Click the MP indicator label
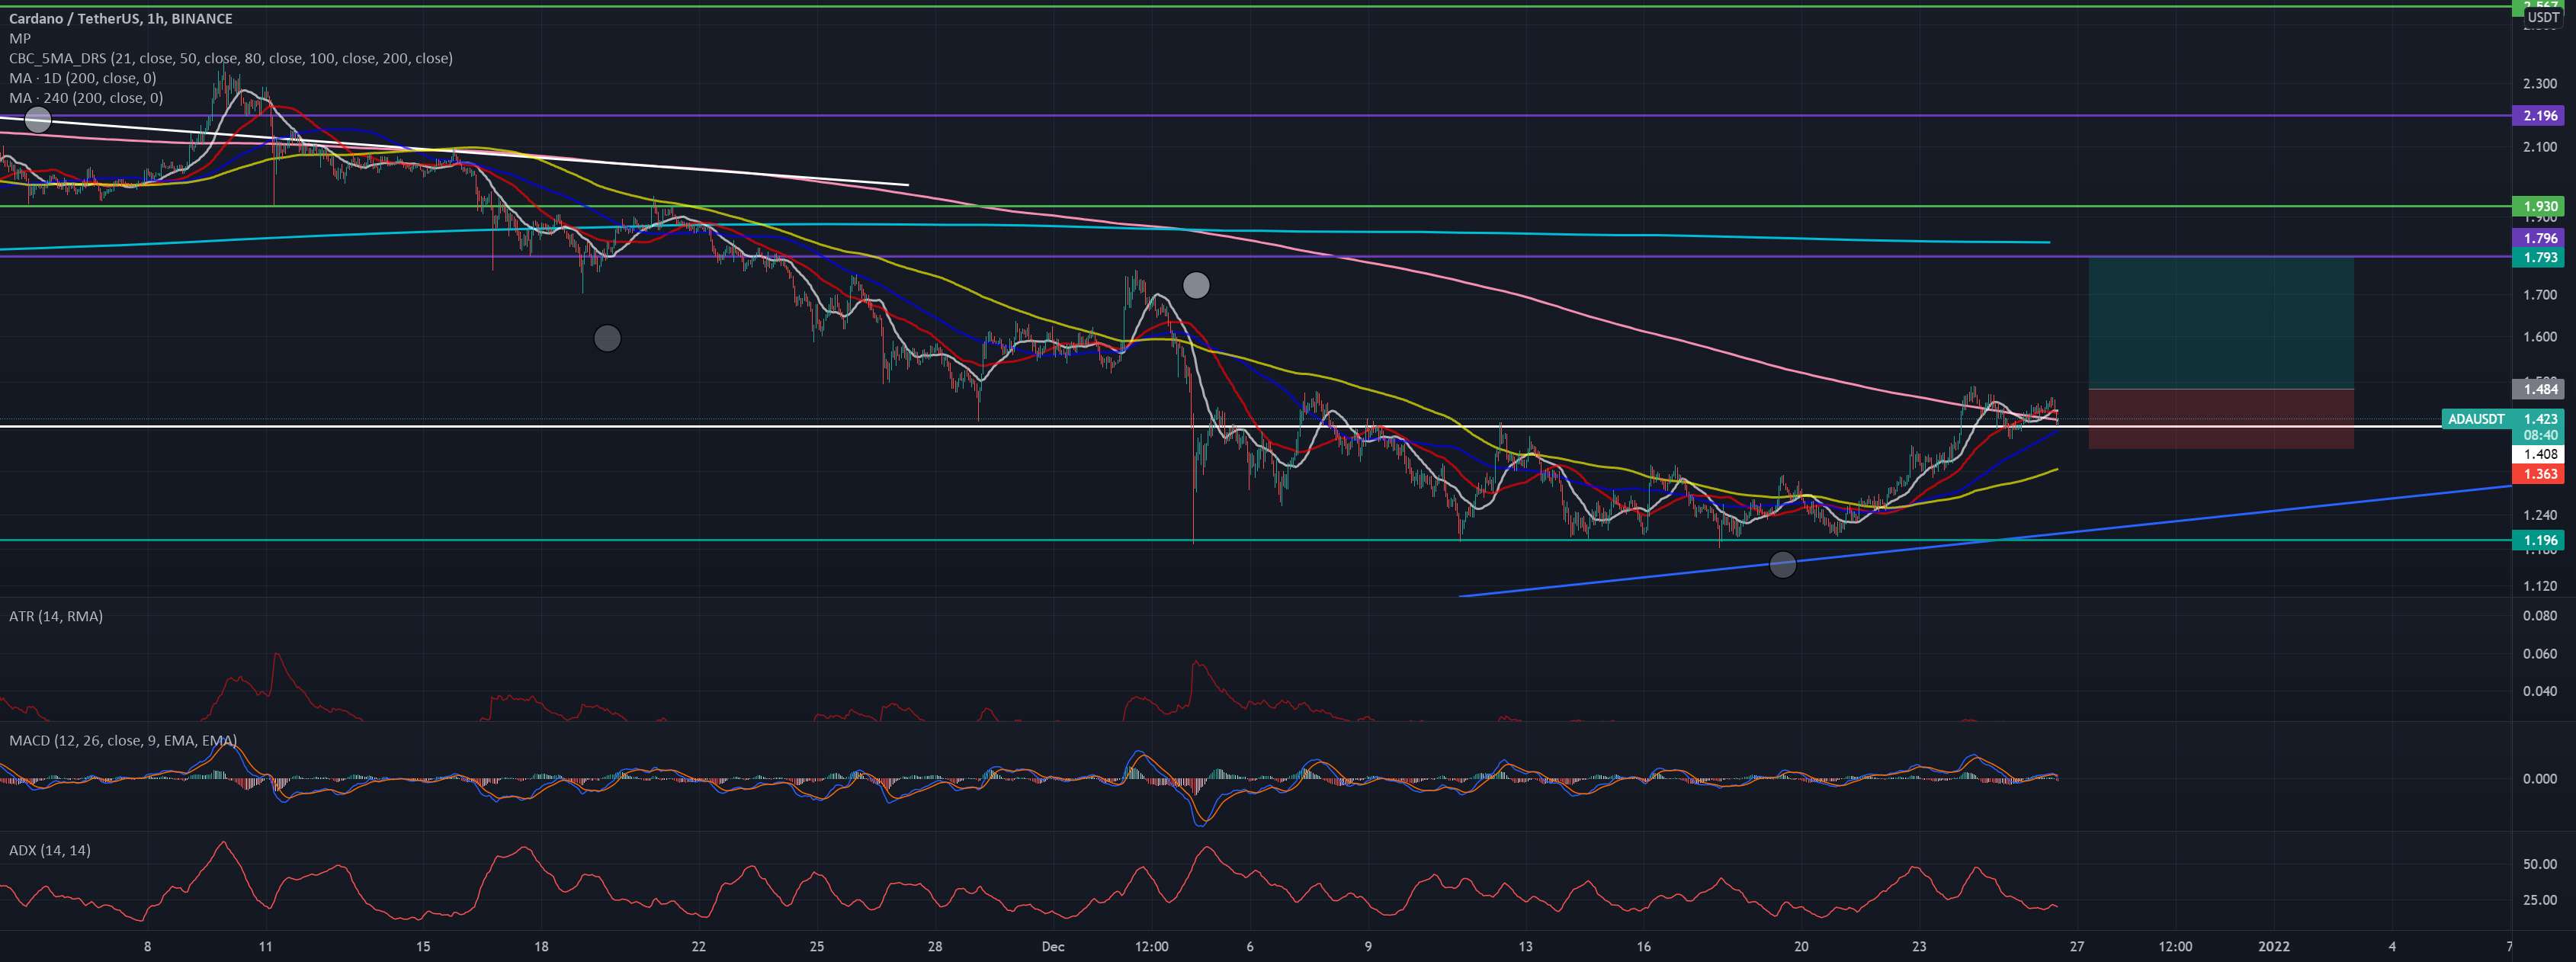 pyautogui.click(x=20, y=38)
